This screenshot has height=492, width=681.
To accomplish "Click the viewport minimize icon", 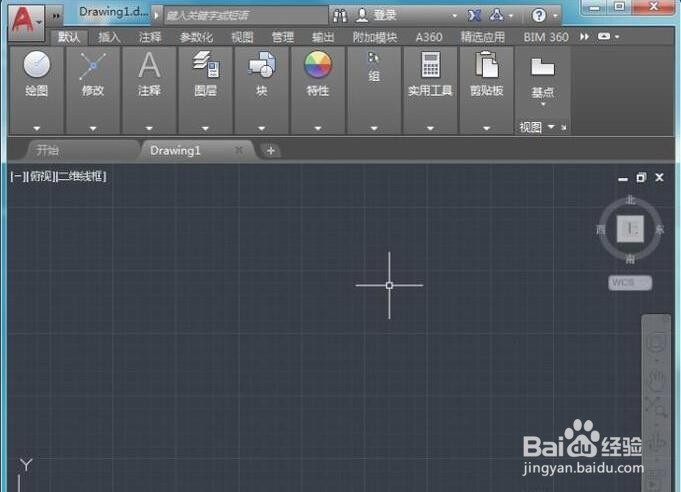I will [x=623, y=179].
